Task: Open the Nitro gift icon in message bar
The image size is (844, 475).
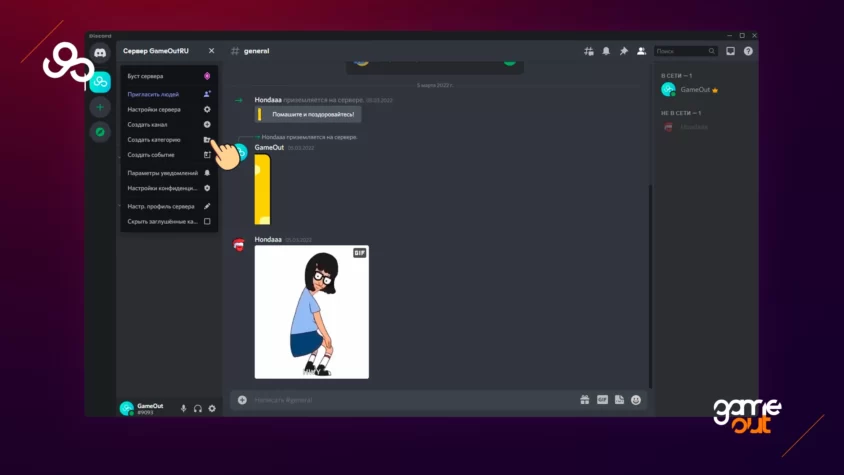Action: (585, 400)
